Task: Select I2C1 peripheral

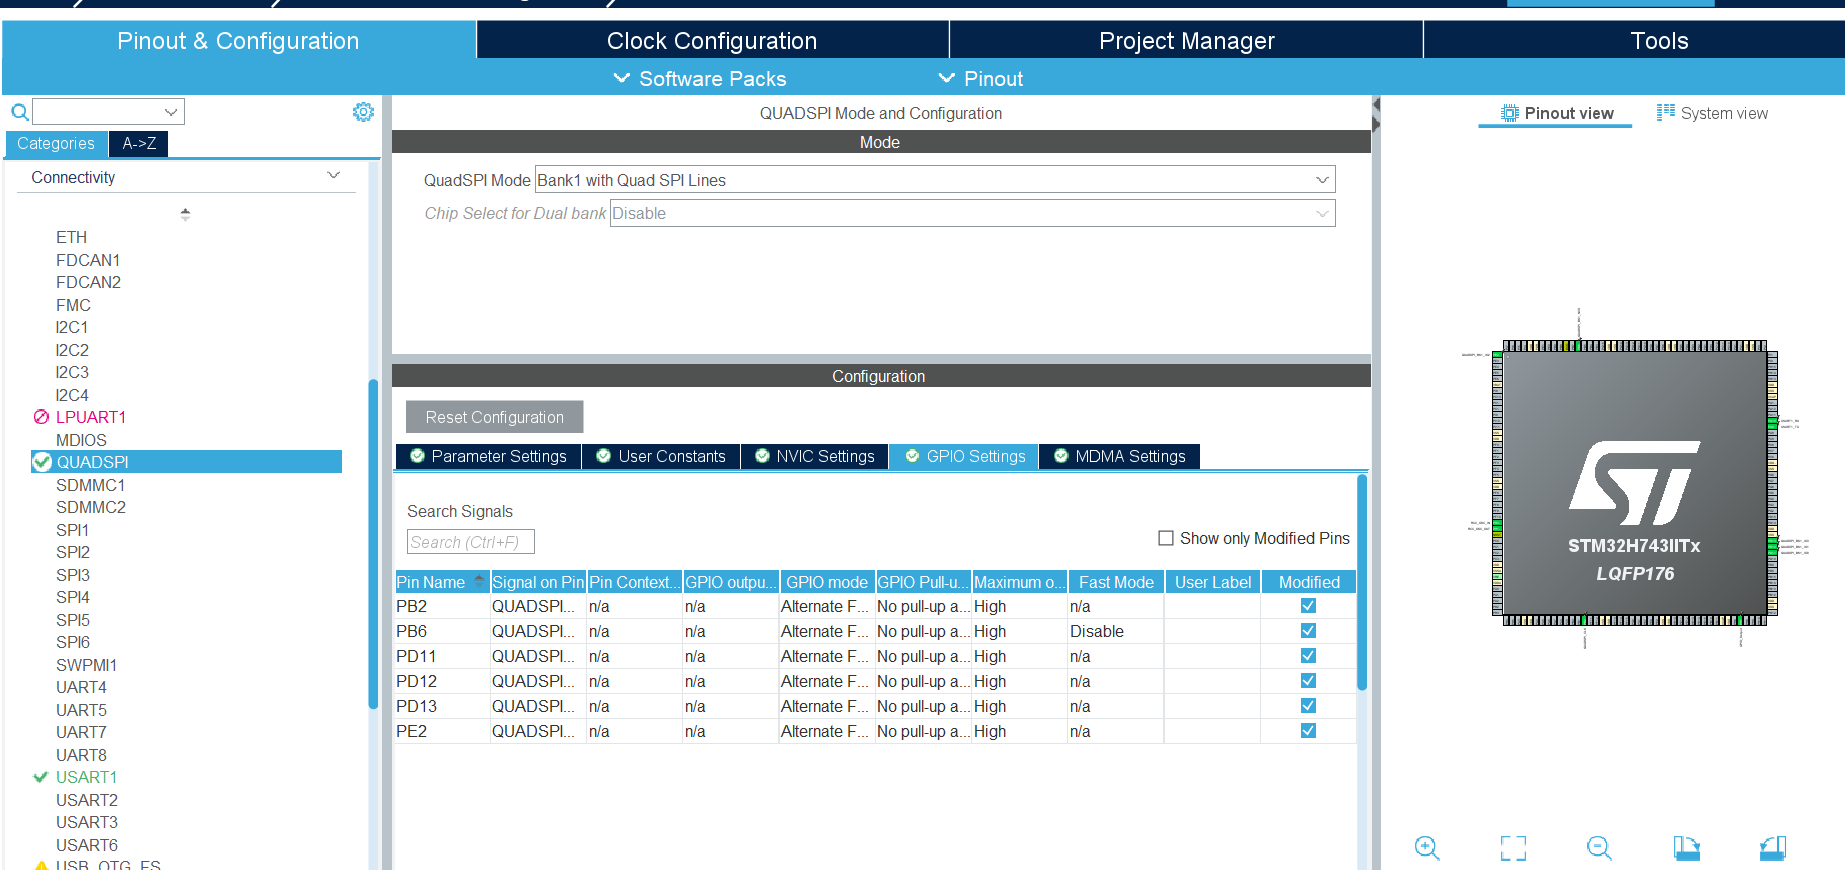Action: [72, 327]
